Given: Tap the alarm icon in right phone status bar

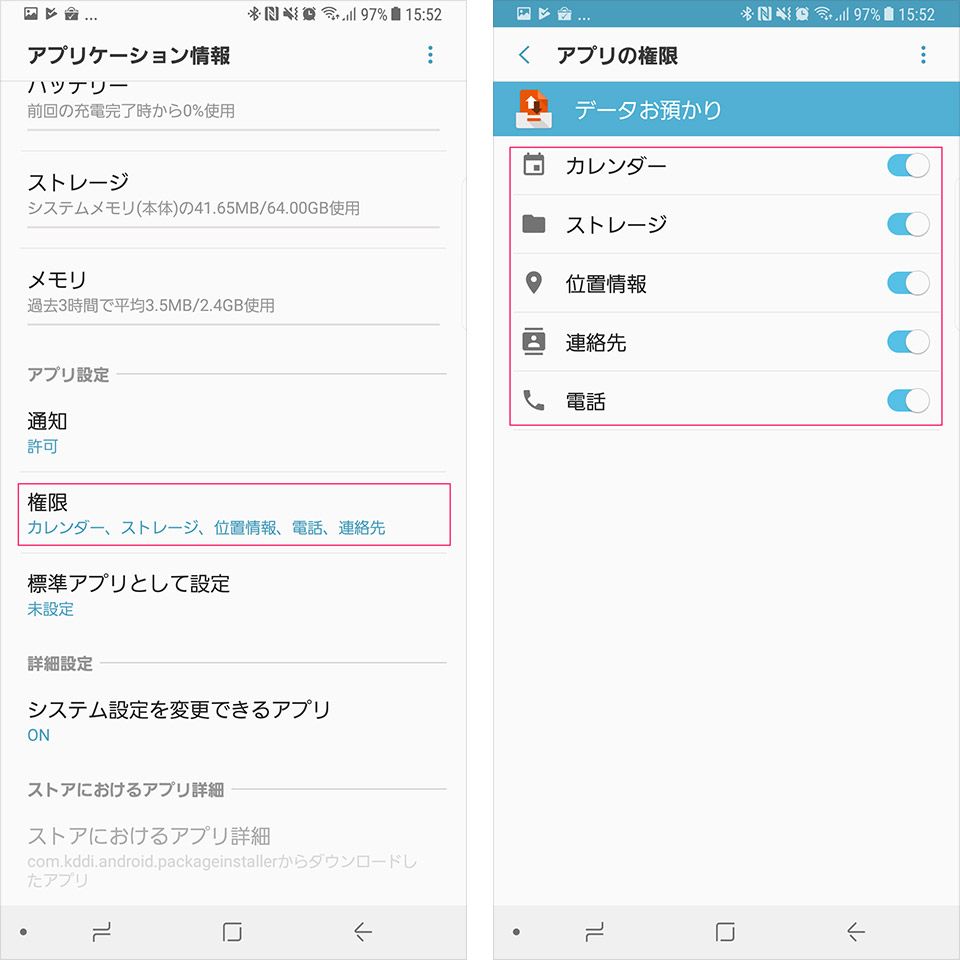Looking at the screenshot, I should click(802, 14).
